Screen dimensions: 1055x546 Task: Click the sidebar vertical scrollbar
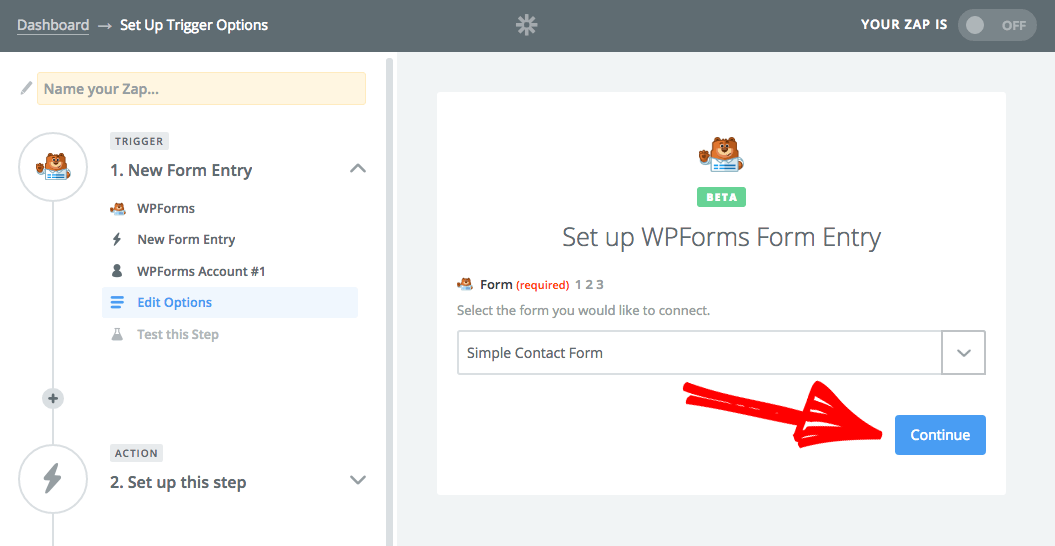[x=389, y=302]
